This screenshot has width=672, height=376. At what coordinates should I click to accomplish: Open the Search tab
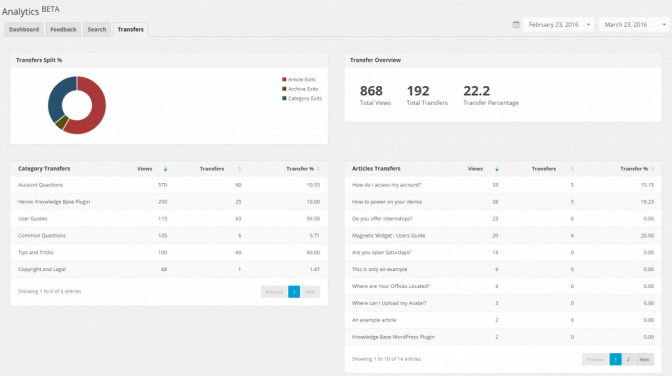tap(97, 29)
